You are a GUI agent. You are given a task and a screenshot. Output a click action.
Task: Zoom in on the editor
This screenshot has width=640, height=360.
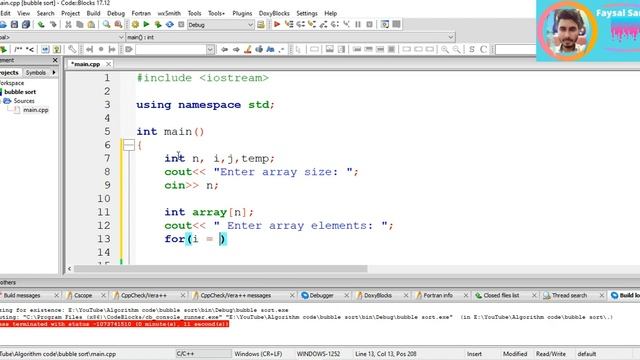[444, 49]
